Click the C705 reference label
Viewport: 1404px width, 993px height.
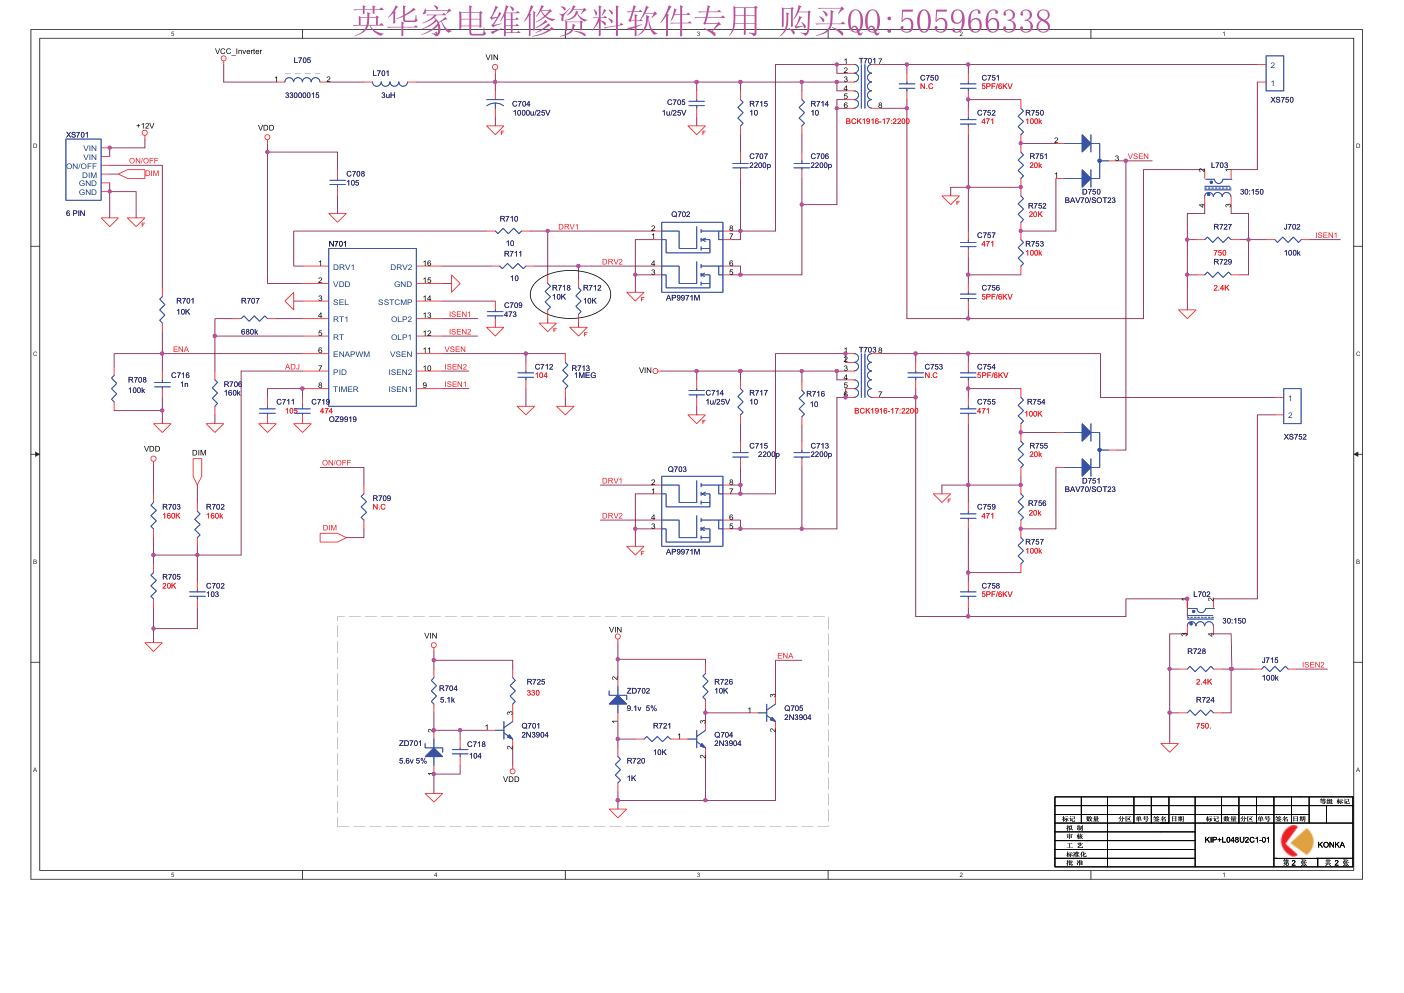click(676, 102)
